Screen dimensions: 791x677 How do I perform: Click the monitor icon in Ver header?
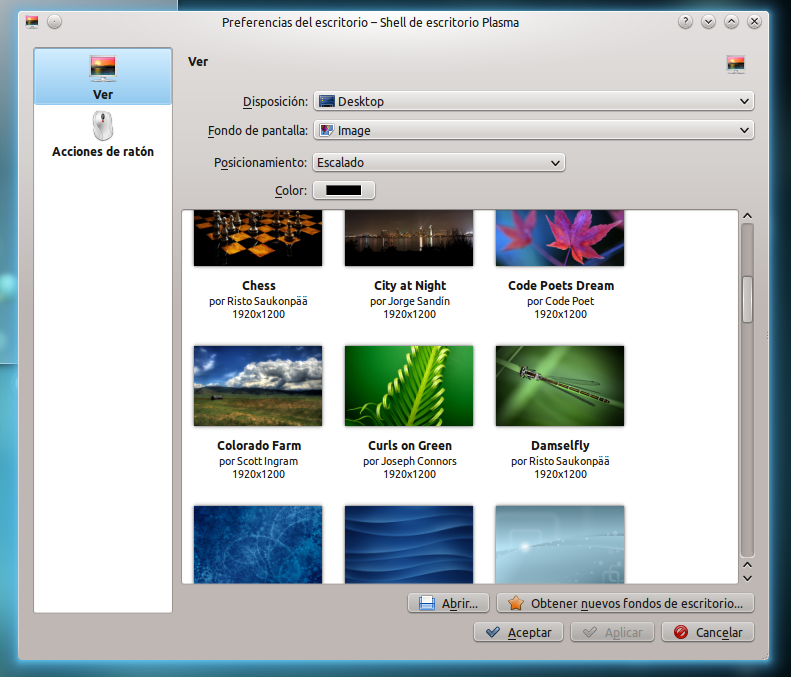(736, 65)
